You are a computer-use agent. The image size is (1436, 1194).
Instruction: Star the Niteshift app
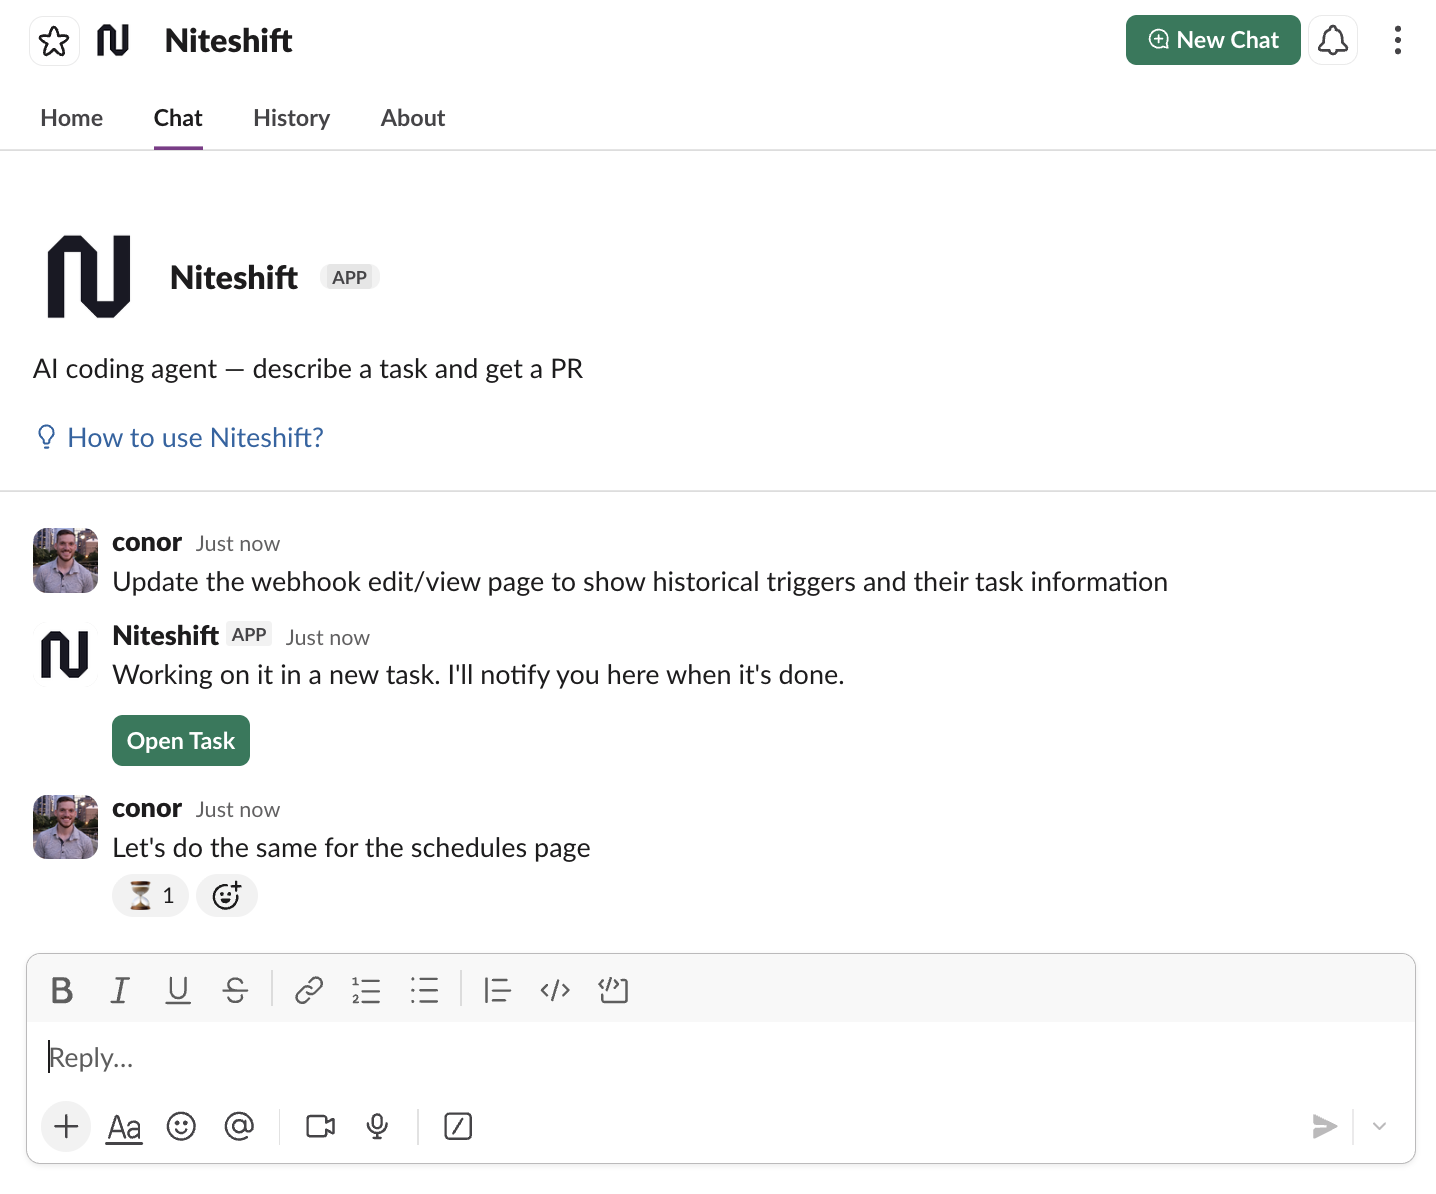point(54,41)
